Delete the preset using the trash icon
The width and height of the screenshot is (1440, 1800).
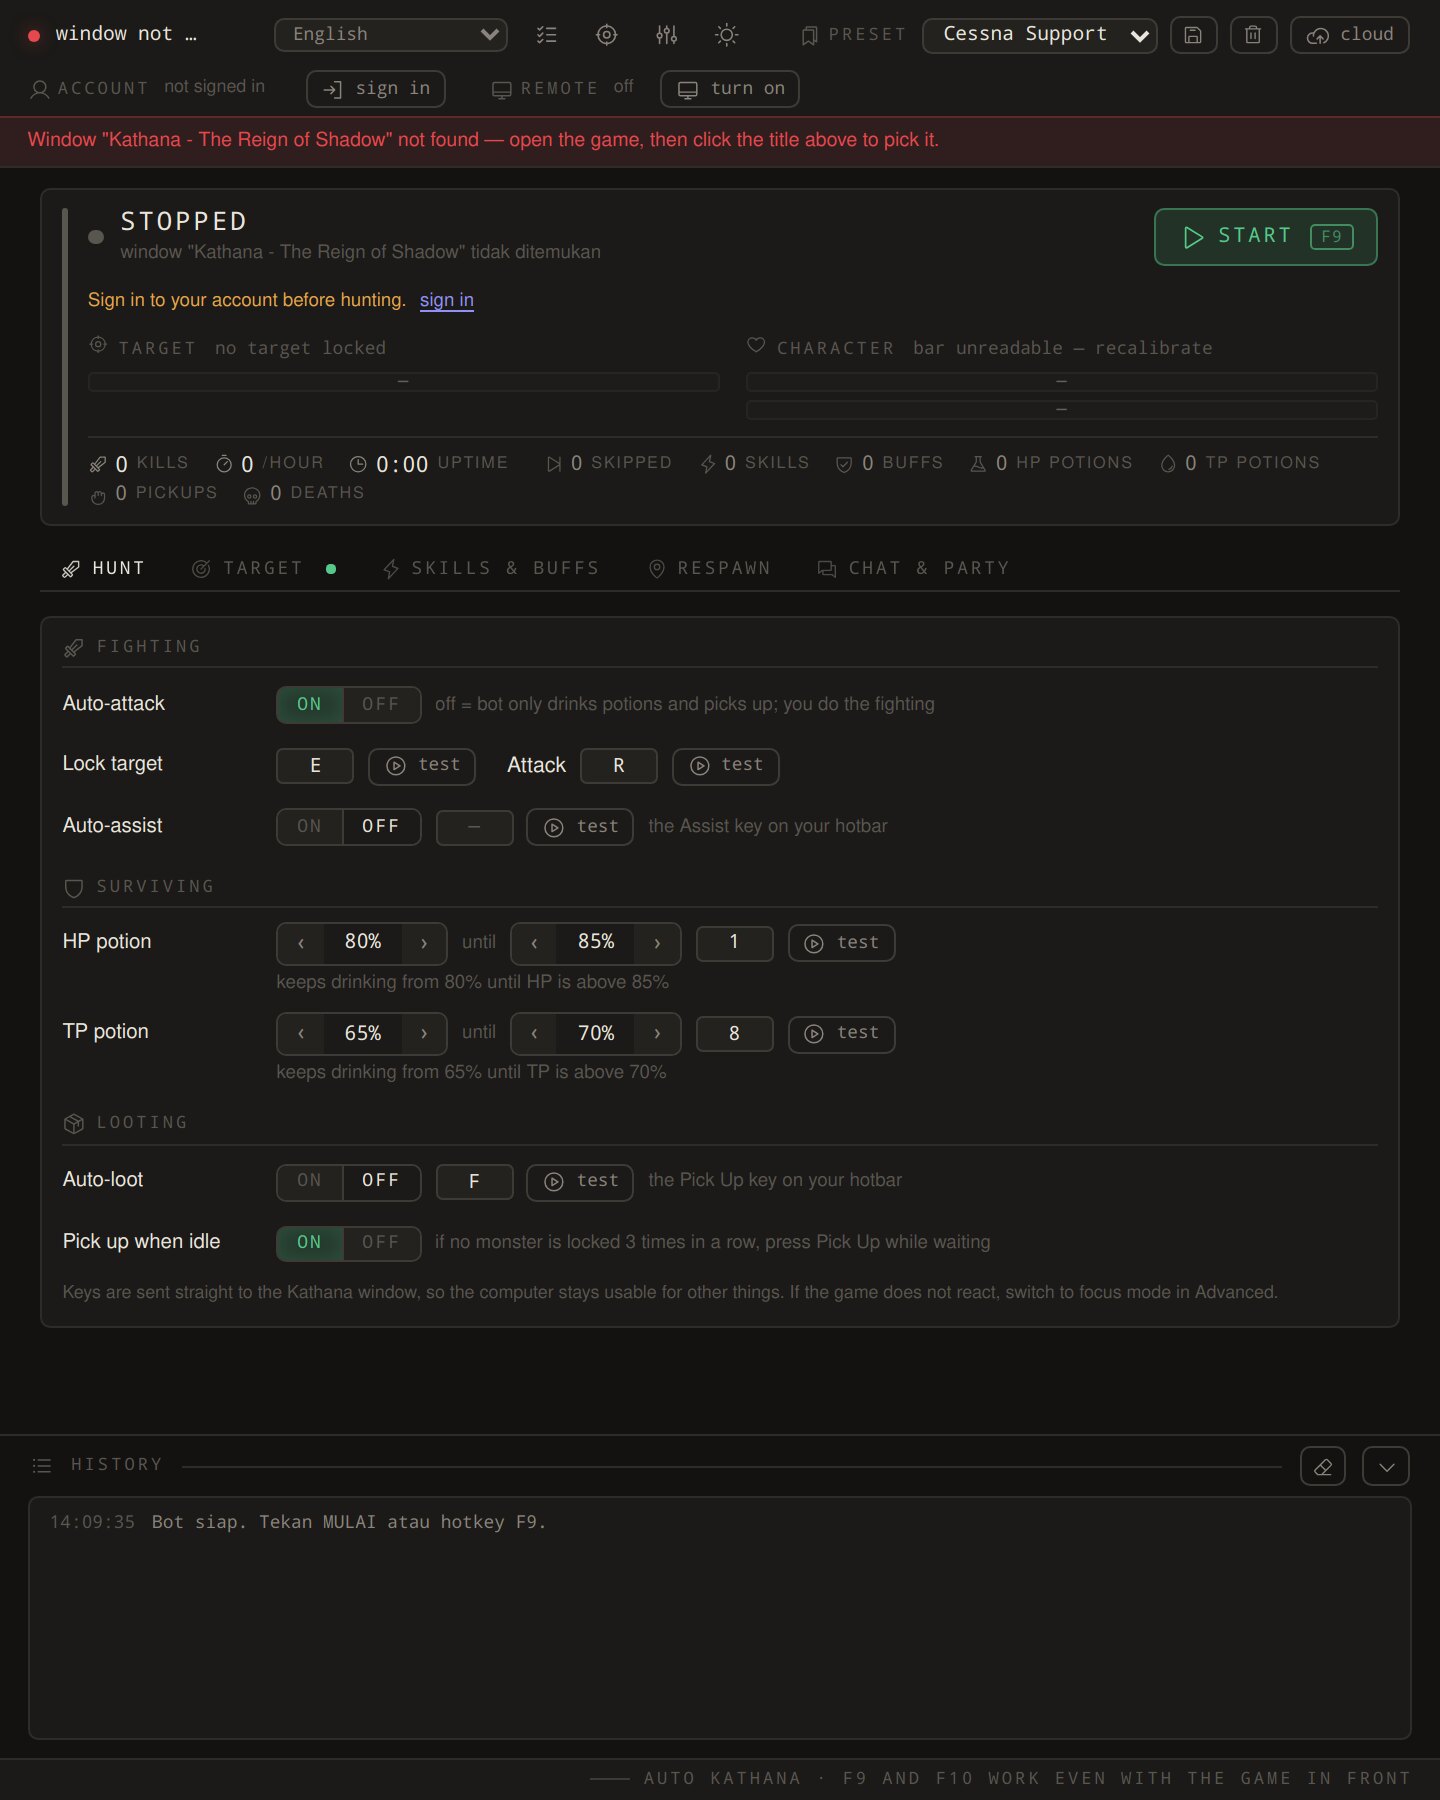click(x=1253, y=35)
